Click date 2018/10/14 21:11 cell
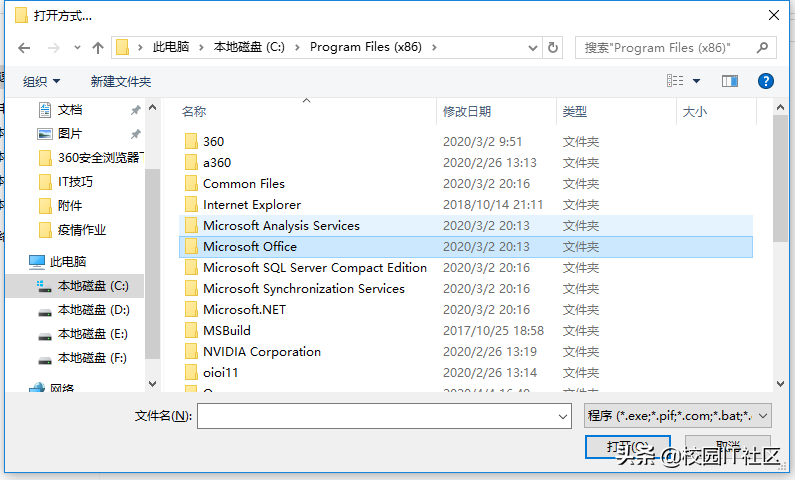 click(493, 204)
